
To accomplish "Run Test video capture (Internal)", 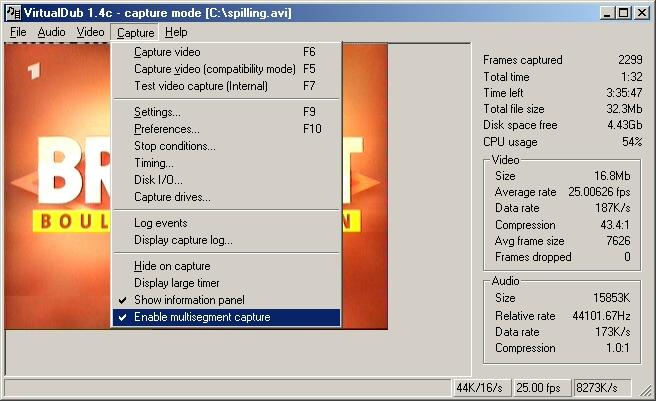I will pyautogui.click(x=201, y=86).
